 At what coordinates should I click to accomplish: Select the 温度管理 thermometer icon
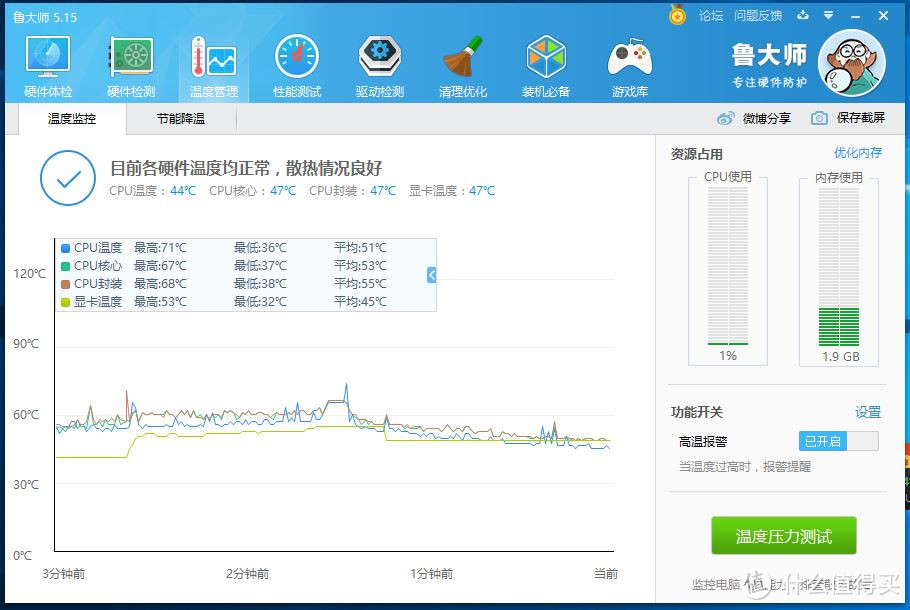coord(214,56)
